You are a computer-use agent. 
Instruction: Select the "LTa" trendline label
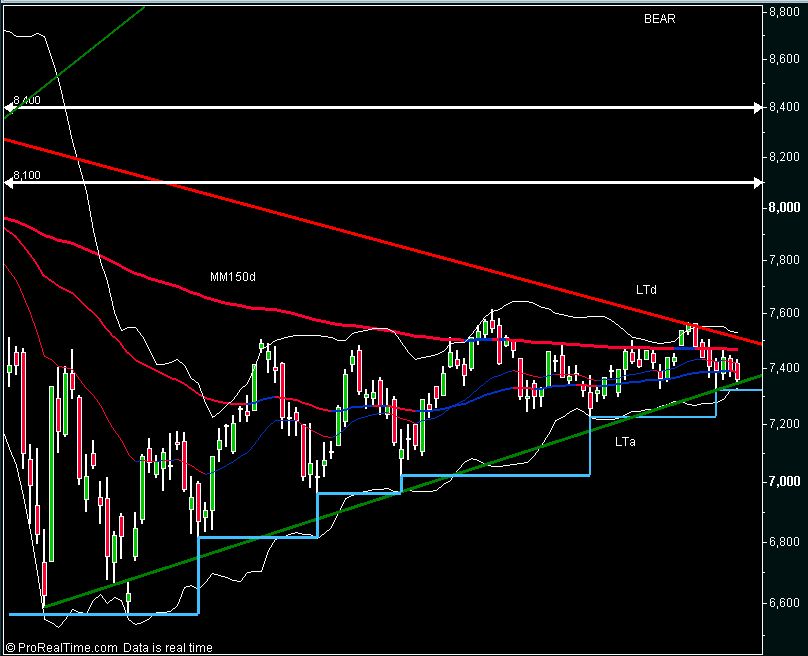pos(625,442)
